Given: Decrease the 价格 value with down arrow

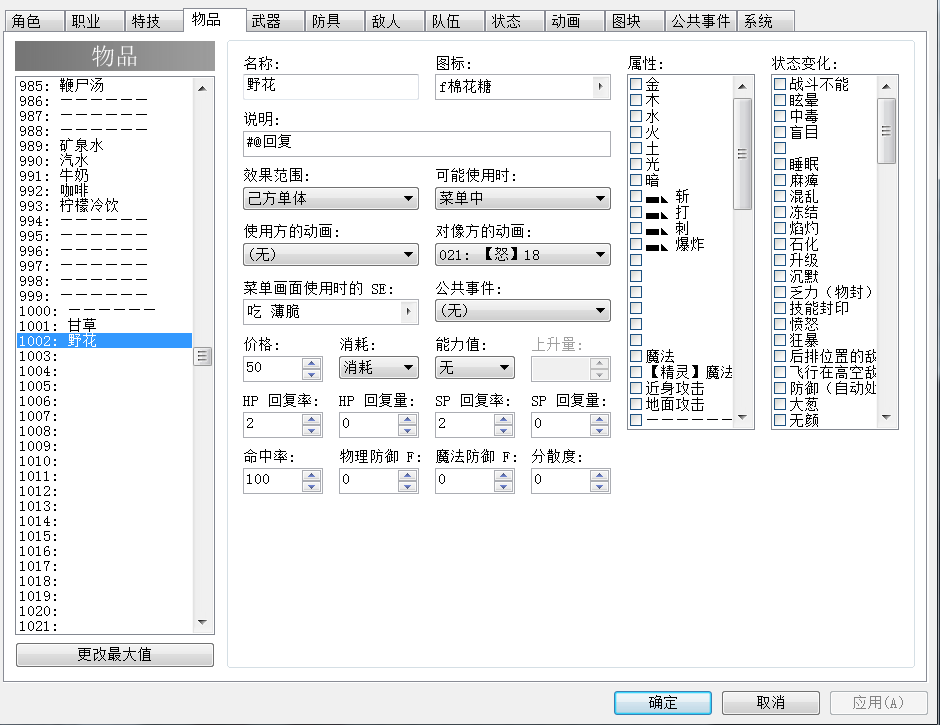Looking at the screenshot, I should [312, 374].
